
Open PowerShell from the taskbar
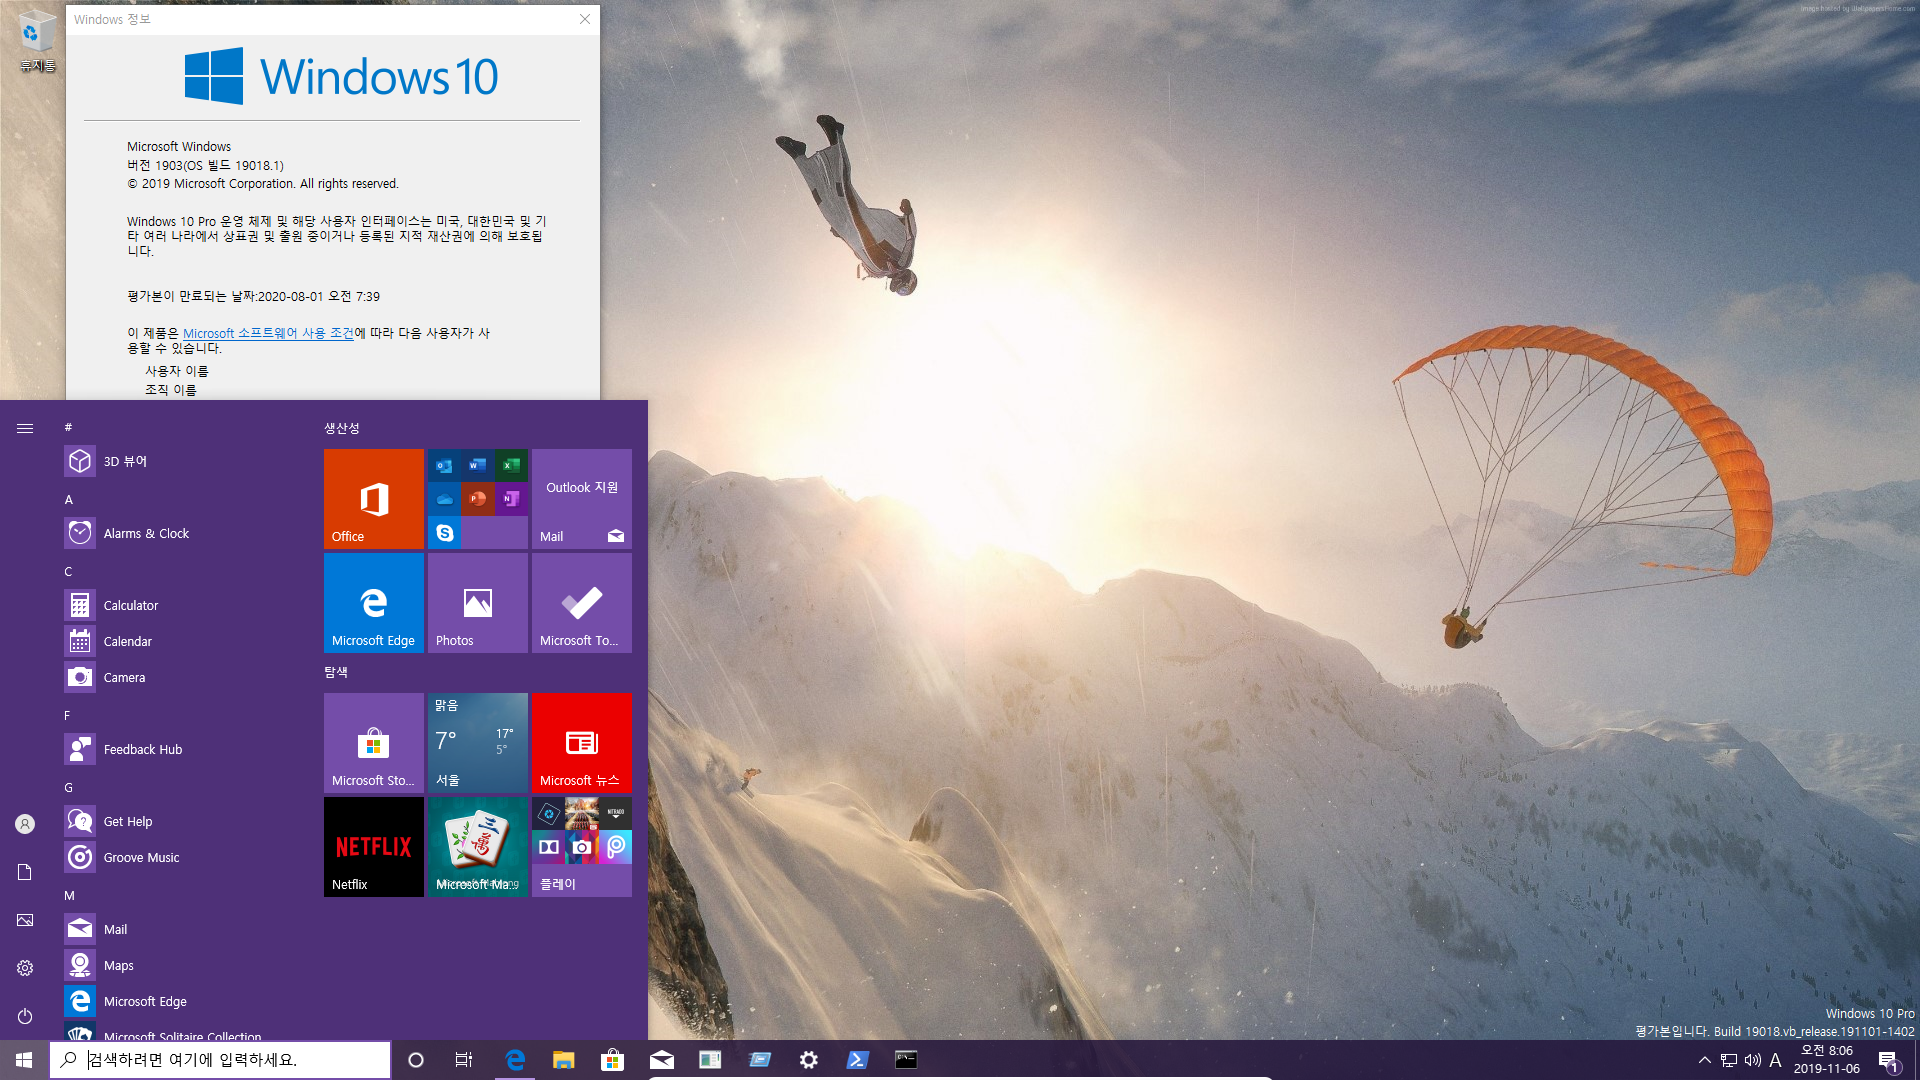[857, 1060]
